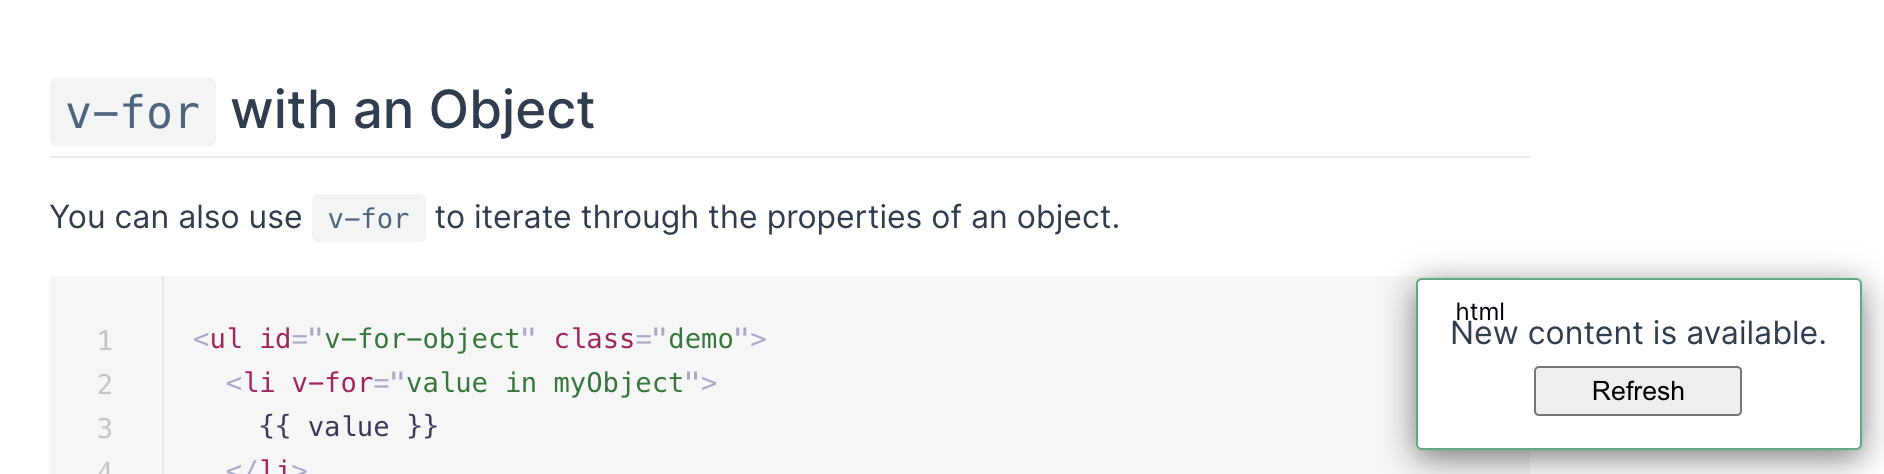This screenshot has height=474, width=1884.
Task: Select line number 2 in code block
Action: [105, 384]
